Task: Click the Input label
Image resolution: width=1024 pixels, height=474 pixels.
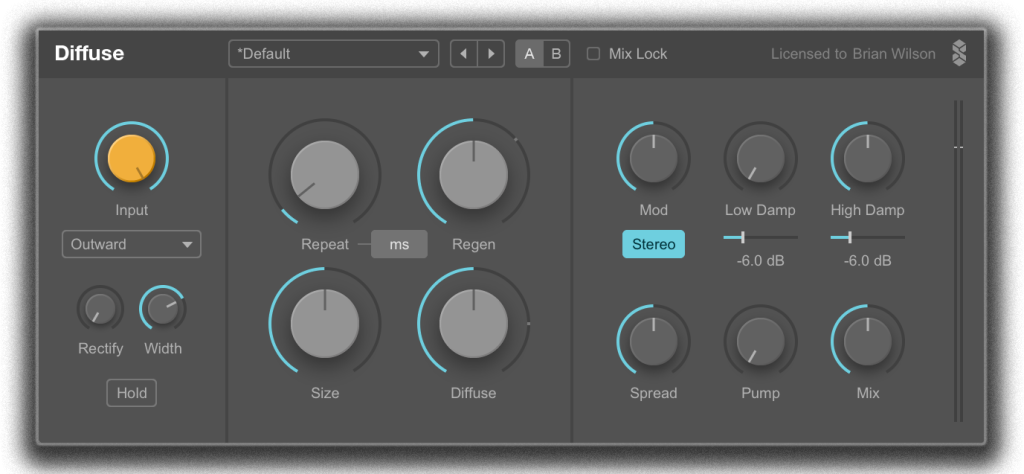Action: tap(131, 210)
